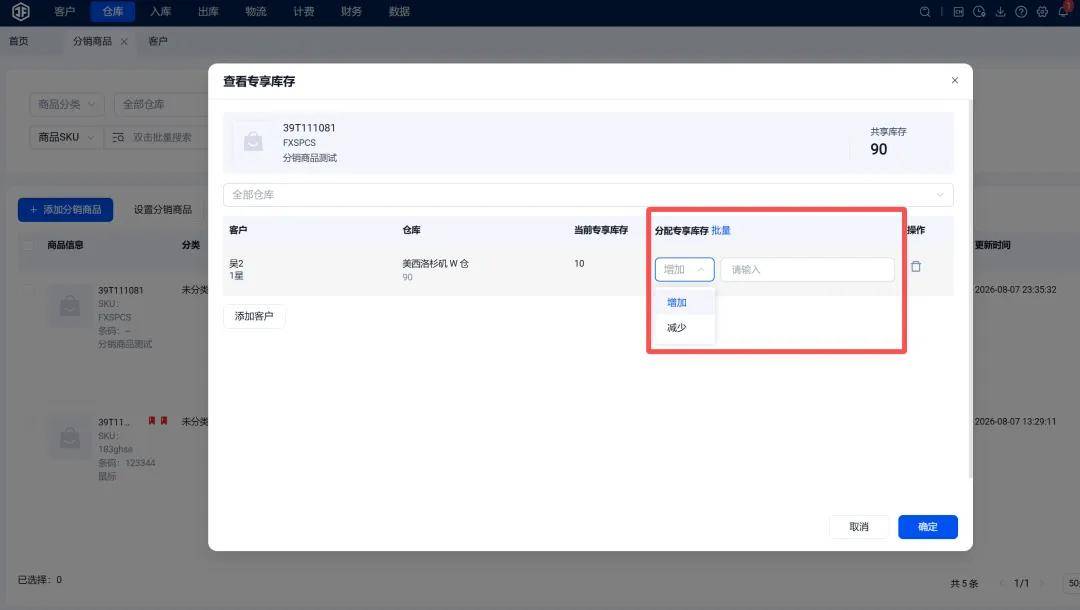The height and width of the screenshot is (610, 1080).
Task: Focus the 请输入 quantity input field
Action: (807, 269)
